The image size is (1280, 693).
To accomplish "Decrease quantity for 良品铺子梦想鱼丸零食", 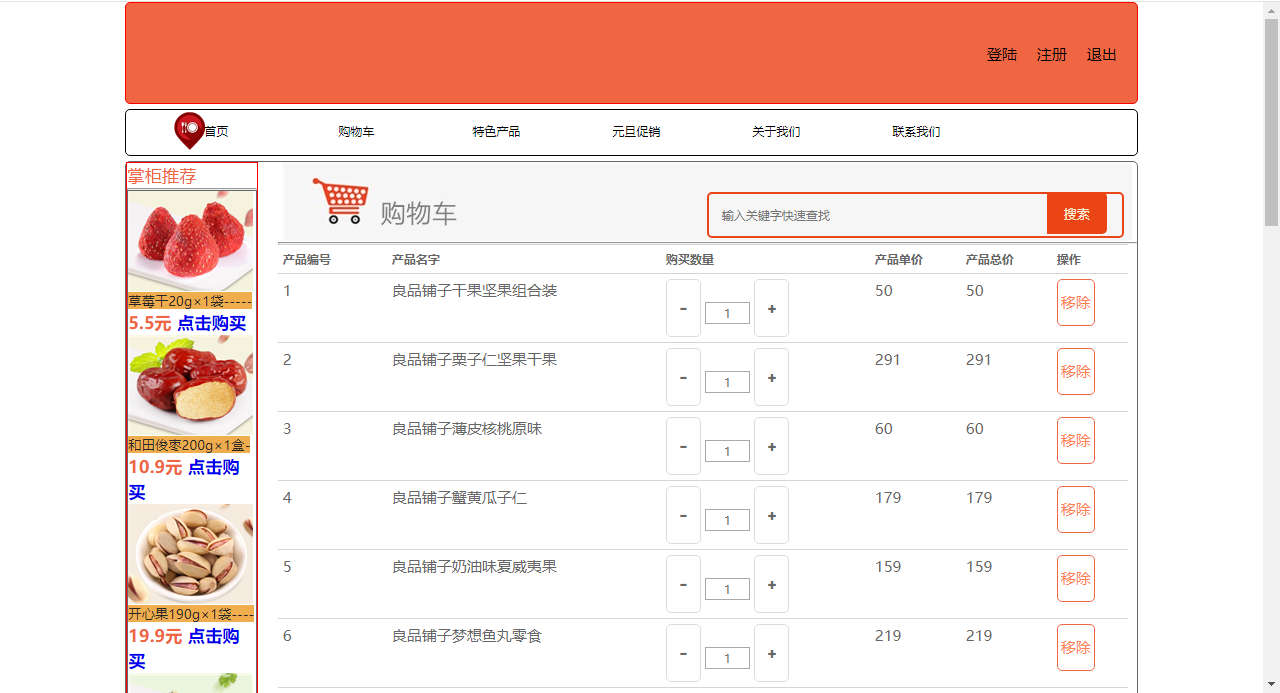I will (x=683, y=653).
